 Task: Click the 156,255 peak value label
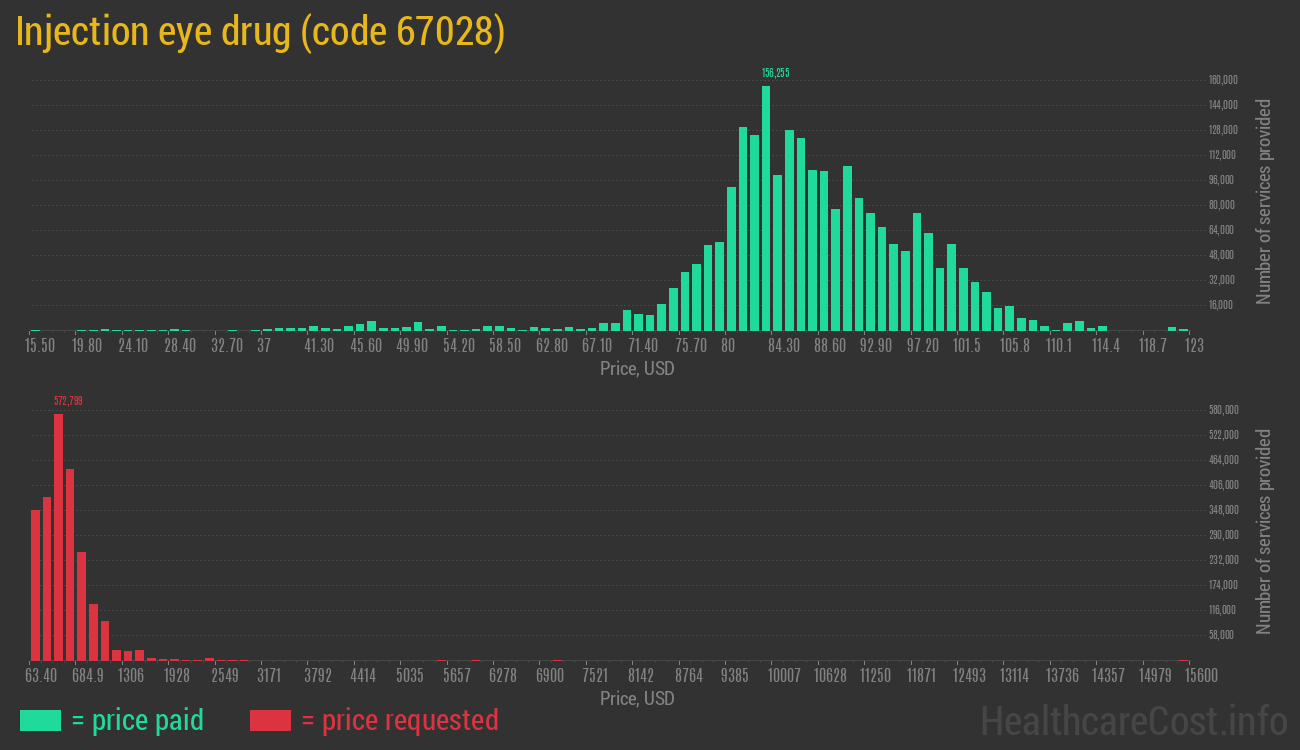pos(775,73)
